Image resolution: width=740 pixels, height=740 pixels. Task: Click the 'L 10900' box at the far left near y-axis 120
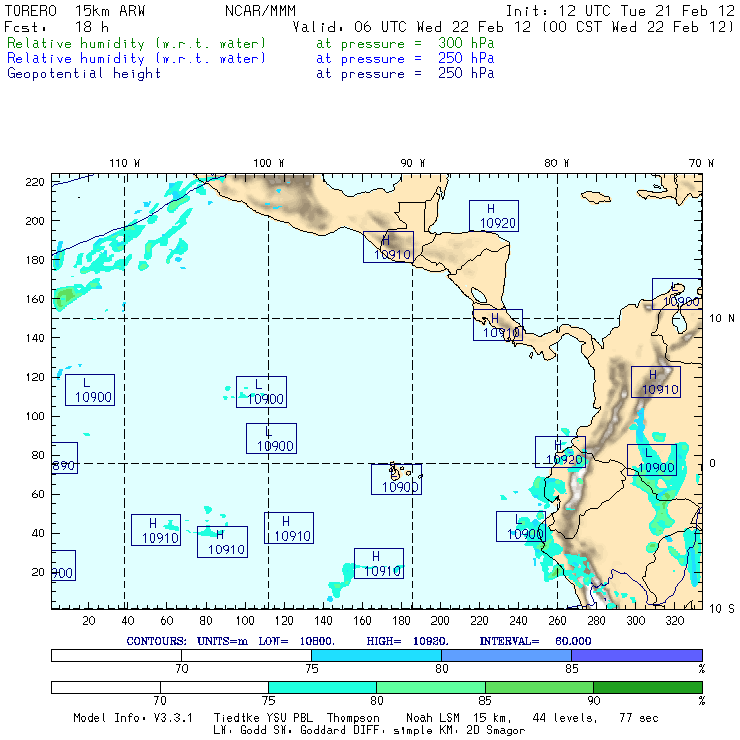coord(90,390)
